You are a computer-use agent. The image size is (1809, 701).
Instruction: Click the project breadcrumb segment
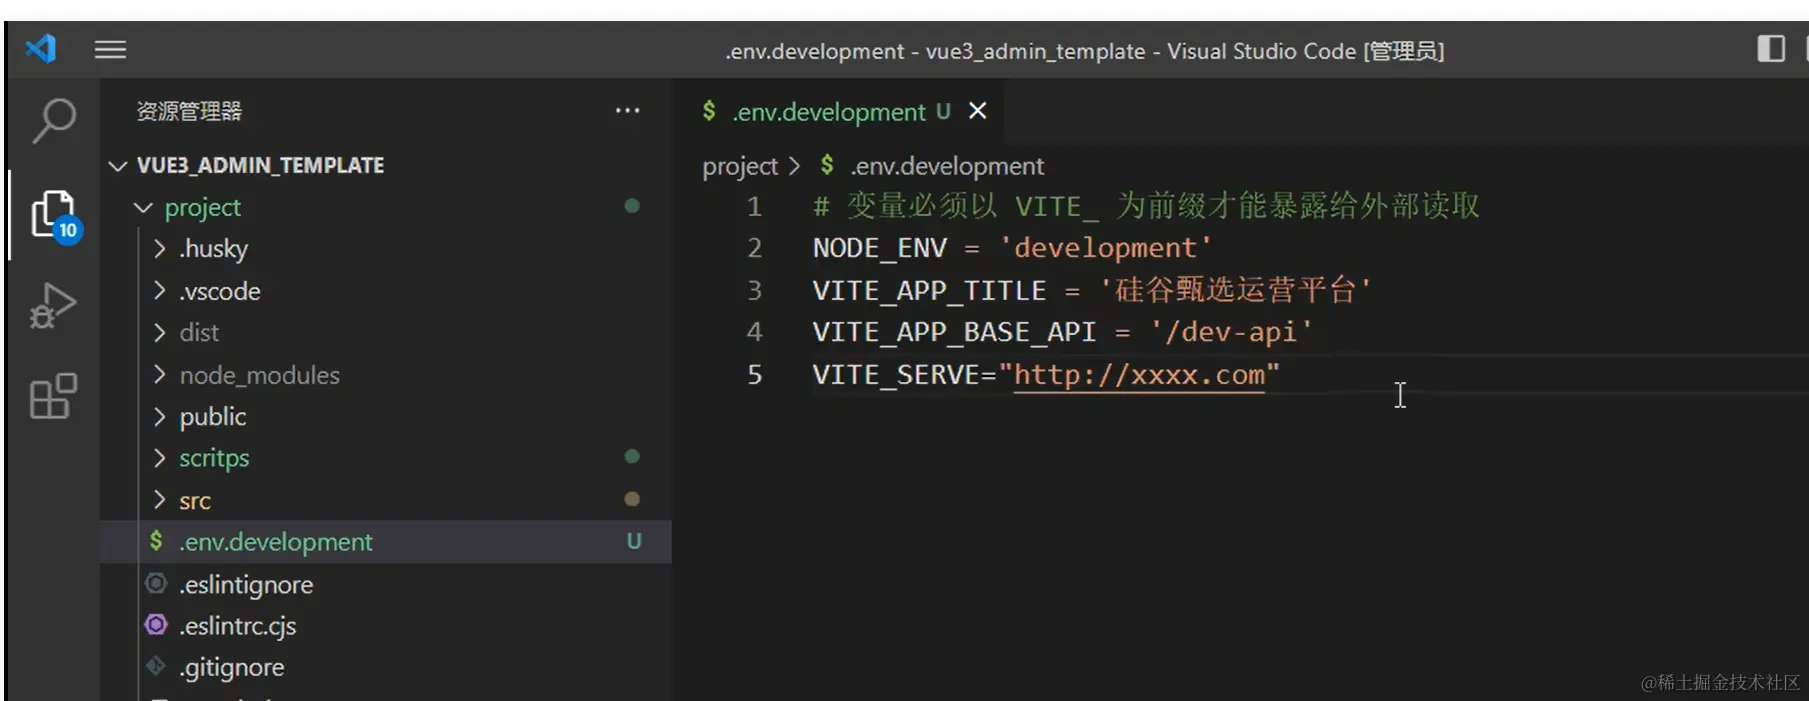pyautogui.click(x=740, y=166)
